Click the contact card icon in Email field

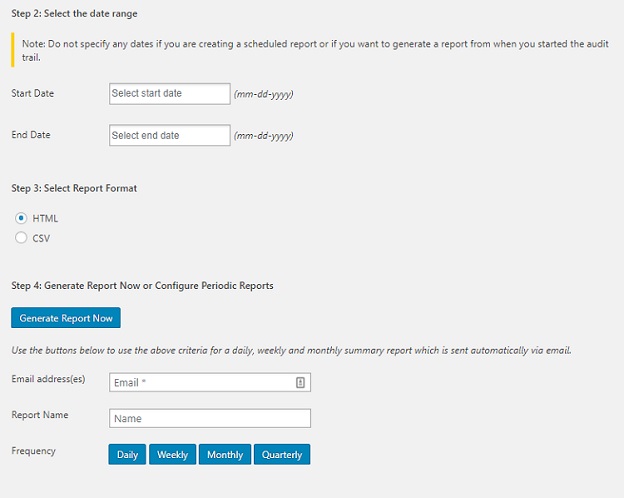(x=300, y=383)
